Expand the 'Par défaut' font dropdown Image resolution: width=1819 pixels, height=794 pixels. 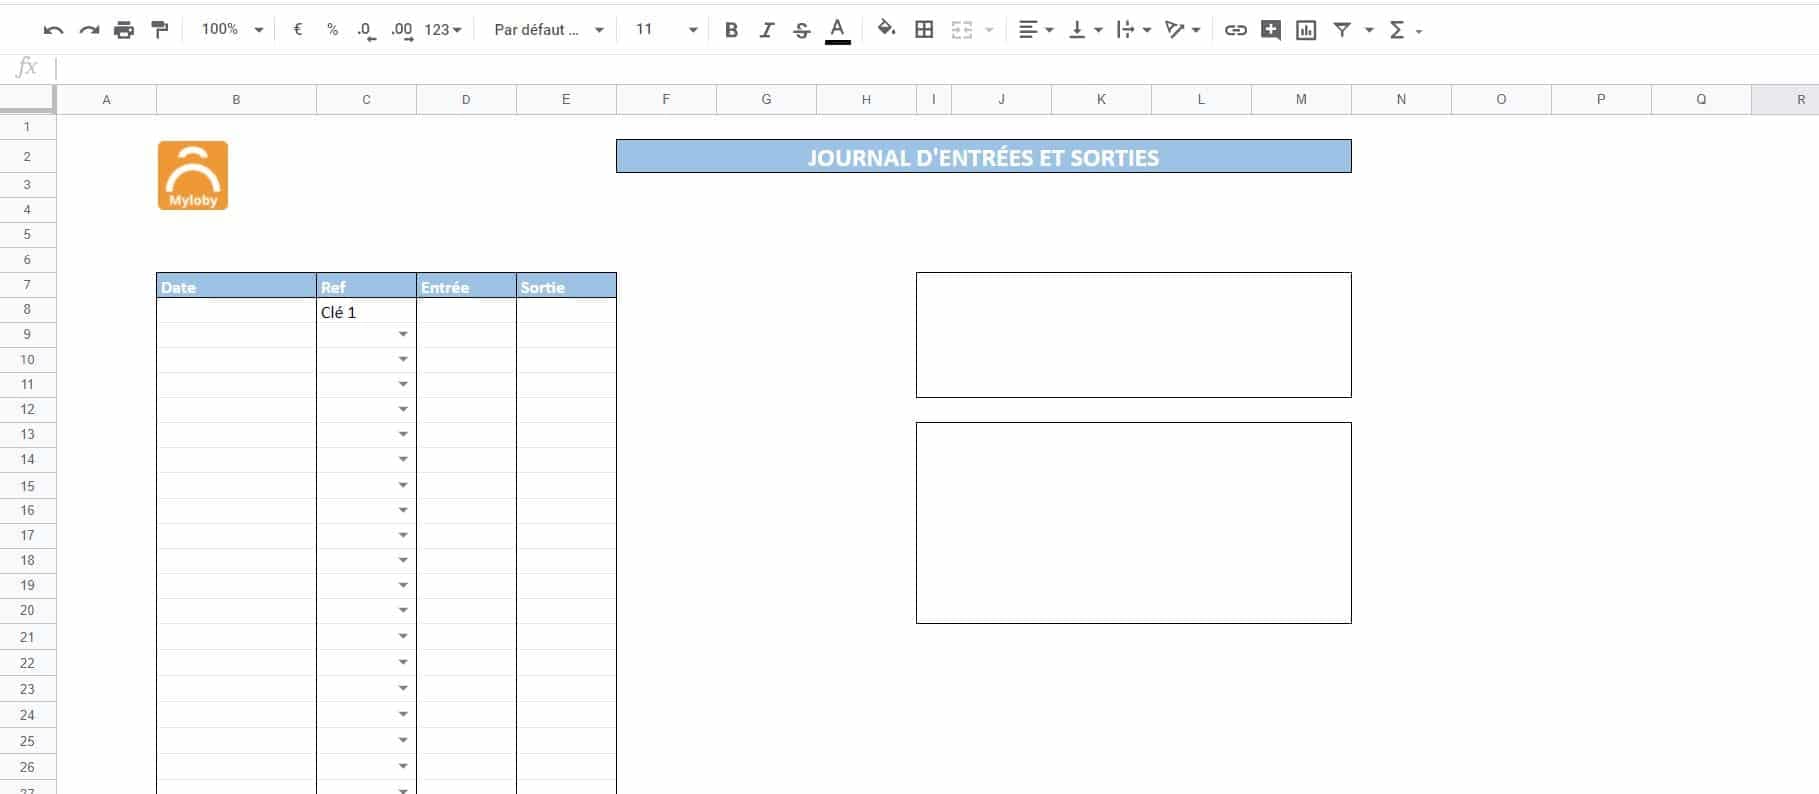[x=549, y=30]
